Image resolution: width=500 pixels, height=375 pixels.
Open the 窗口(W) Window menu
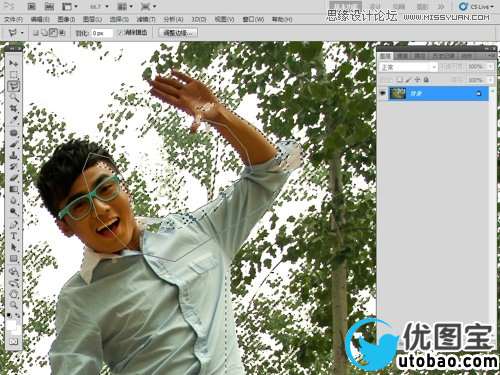[x=253, y=19]
